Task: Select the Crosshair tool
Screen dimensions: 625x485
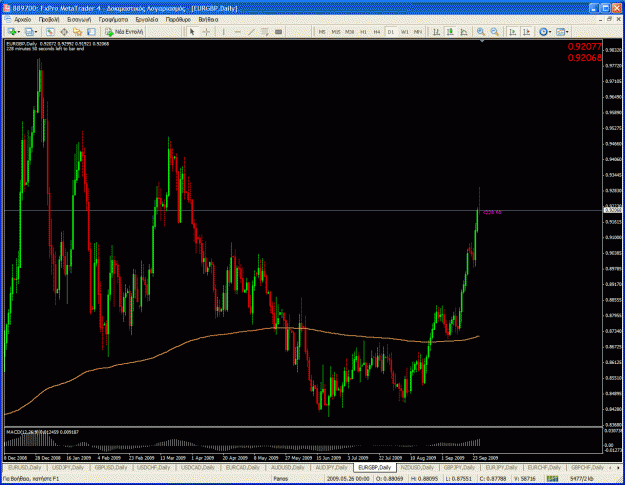Action: pyautogui.click(x=206, y=32)
